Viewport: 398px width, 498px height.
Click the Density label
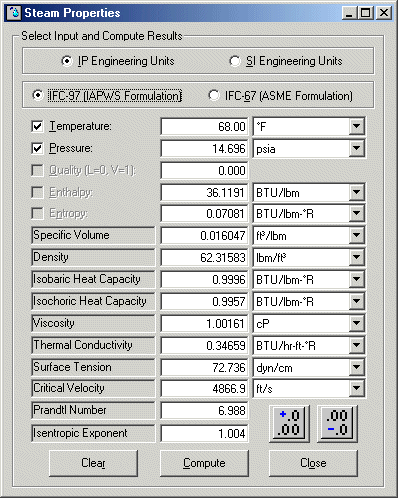point(93,257)
